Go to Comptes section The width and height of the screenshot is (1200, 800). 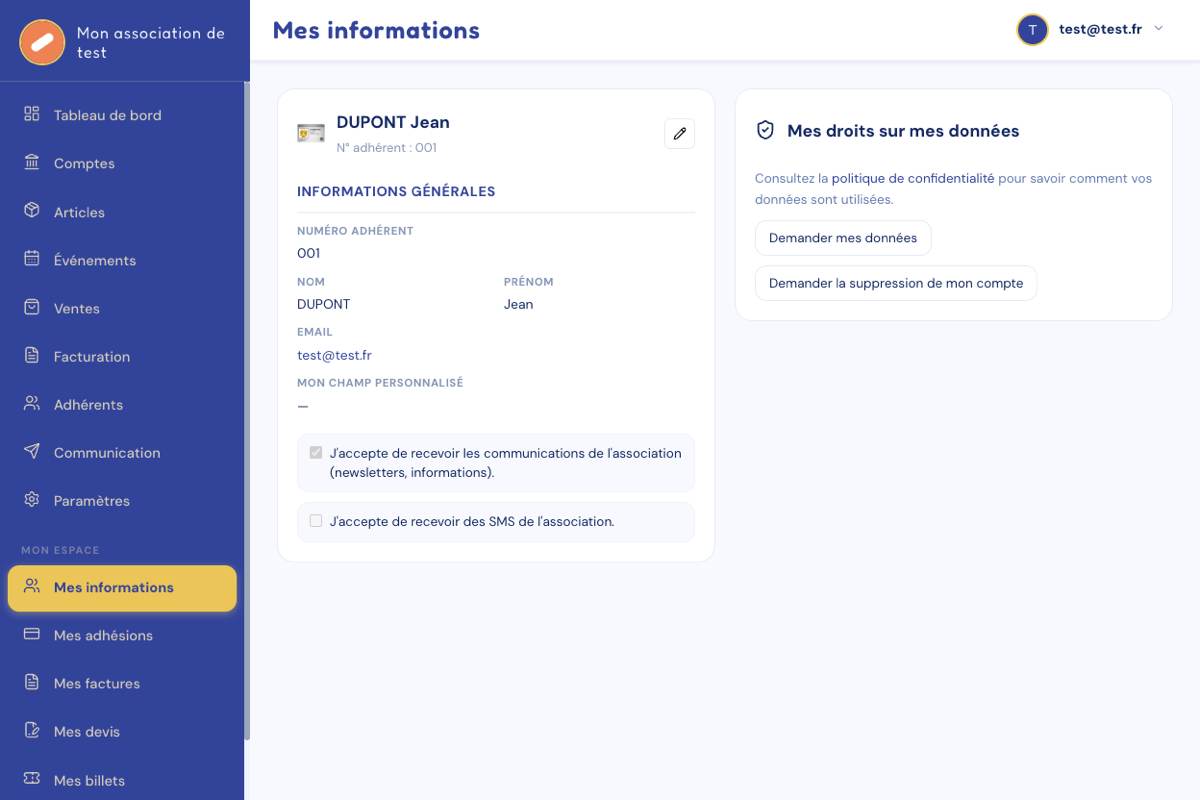point(122,163)
